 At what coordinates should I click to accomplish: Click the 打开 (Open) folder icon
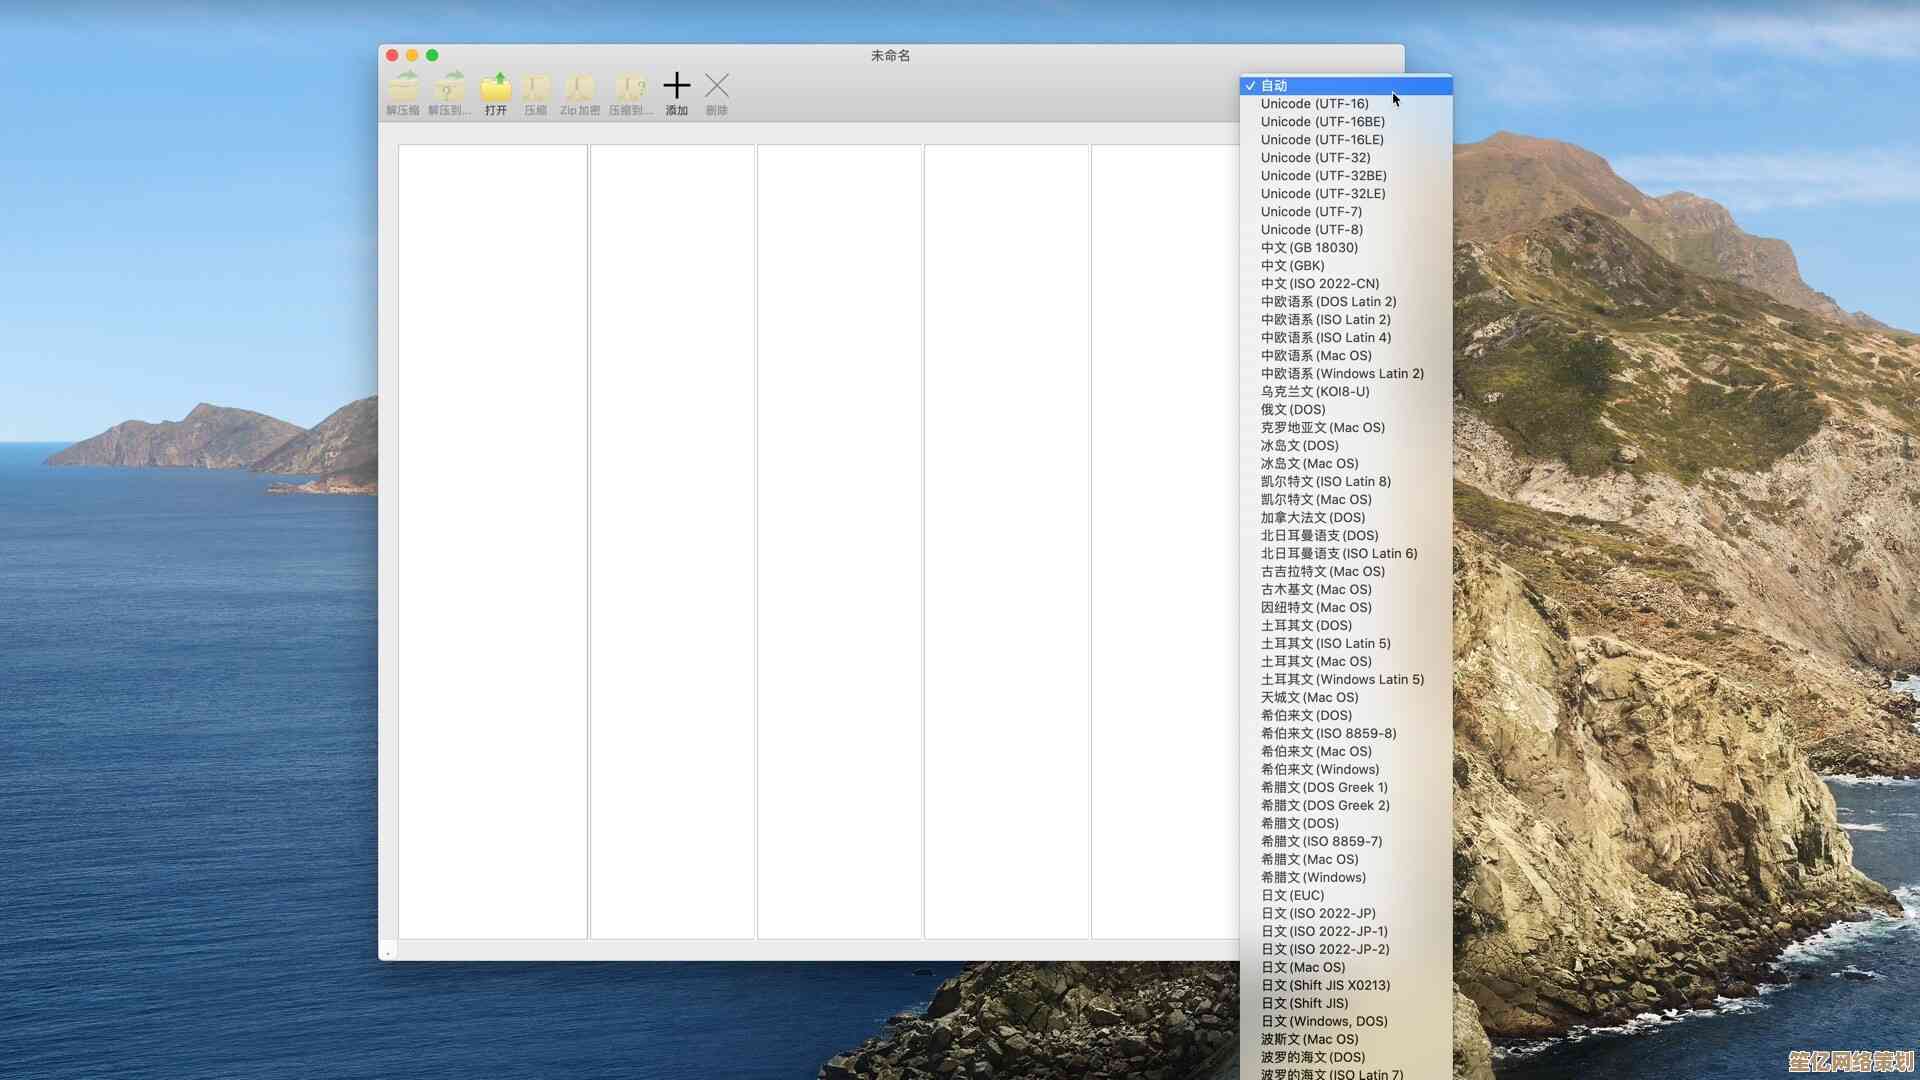pyautogui.click(x=496, y=90)
